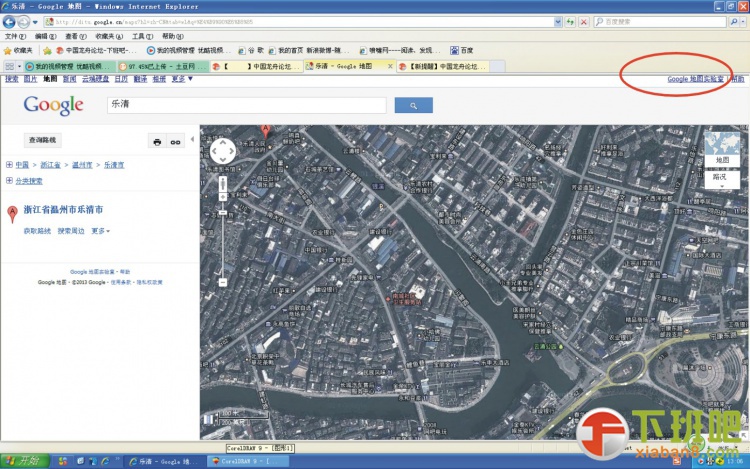Click the print icon in side panel
This screenshot has height=469, width=750.
(x=157, y=142)
